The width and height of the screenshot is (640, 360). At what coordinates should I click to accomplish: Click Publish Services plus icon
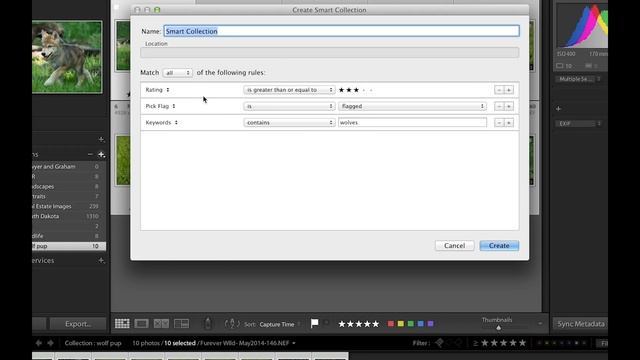pyautogui.click(x=101, y=260)
